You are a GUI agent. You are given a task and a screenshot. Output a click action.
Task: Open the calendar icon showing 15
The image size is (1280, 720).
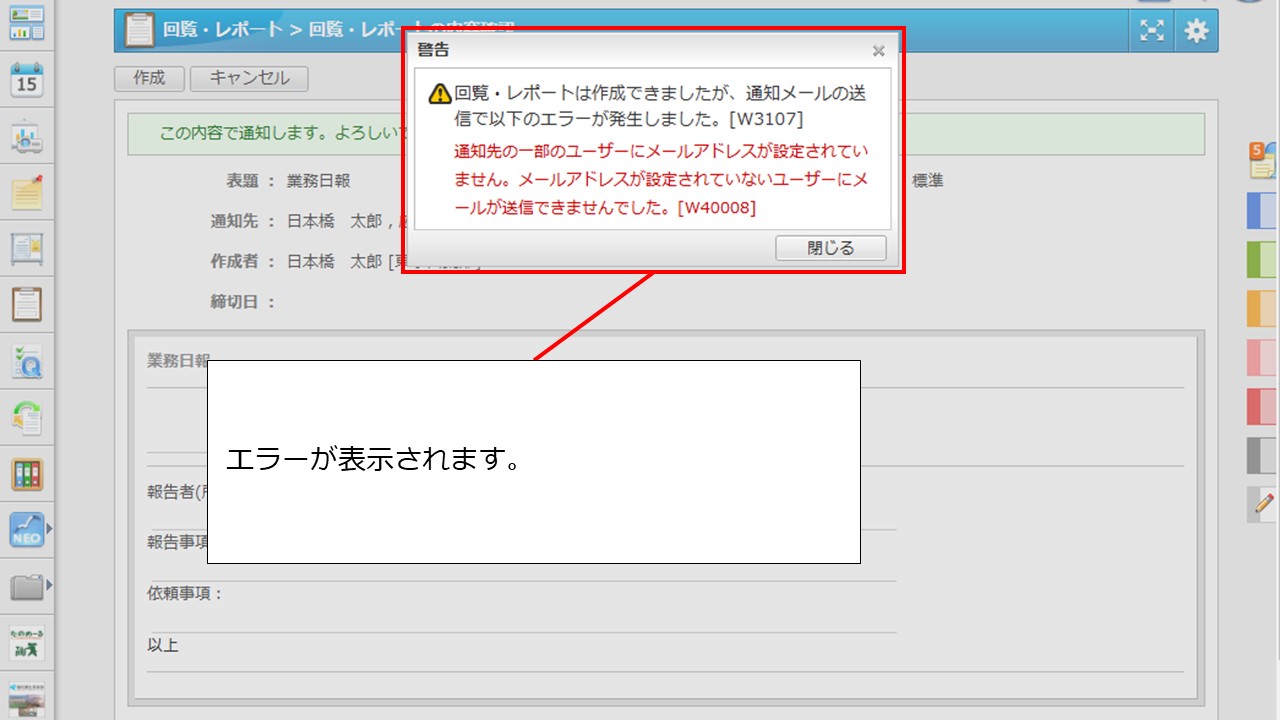coord(27,79)
